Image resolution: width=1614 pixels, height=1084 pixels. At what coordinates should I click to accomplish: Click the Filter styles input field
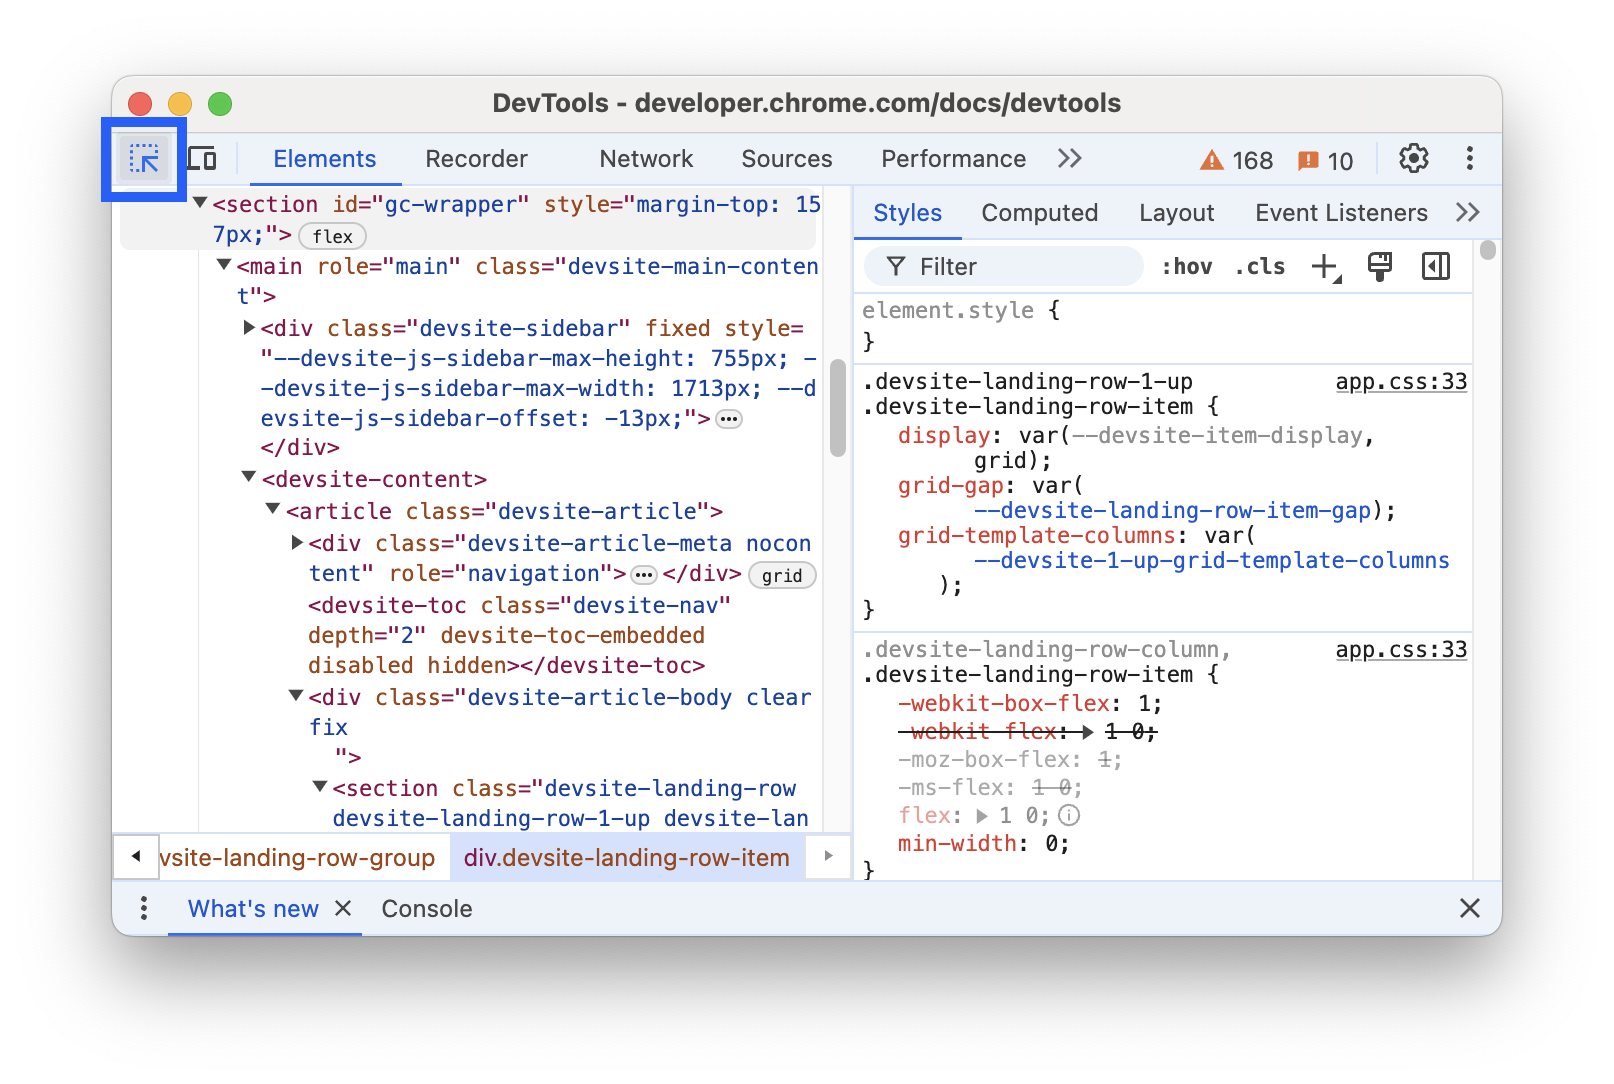1000,266
